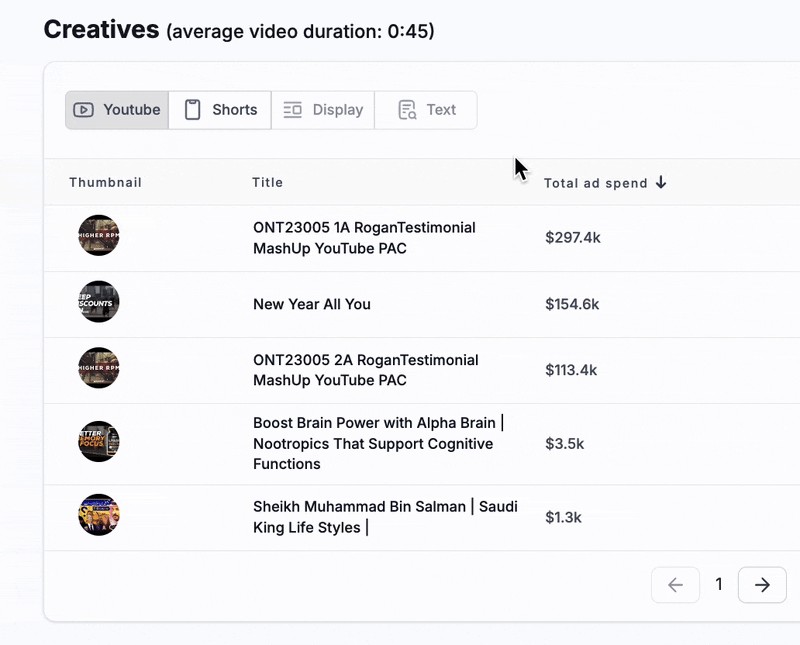Go to next page arrow
The height and width of the screenshot is (645, 800).
[762, 585]
